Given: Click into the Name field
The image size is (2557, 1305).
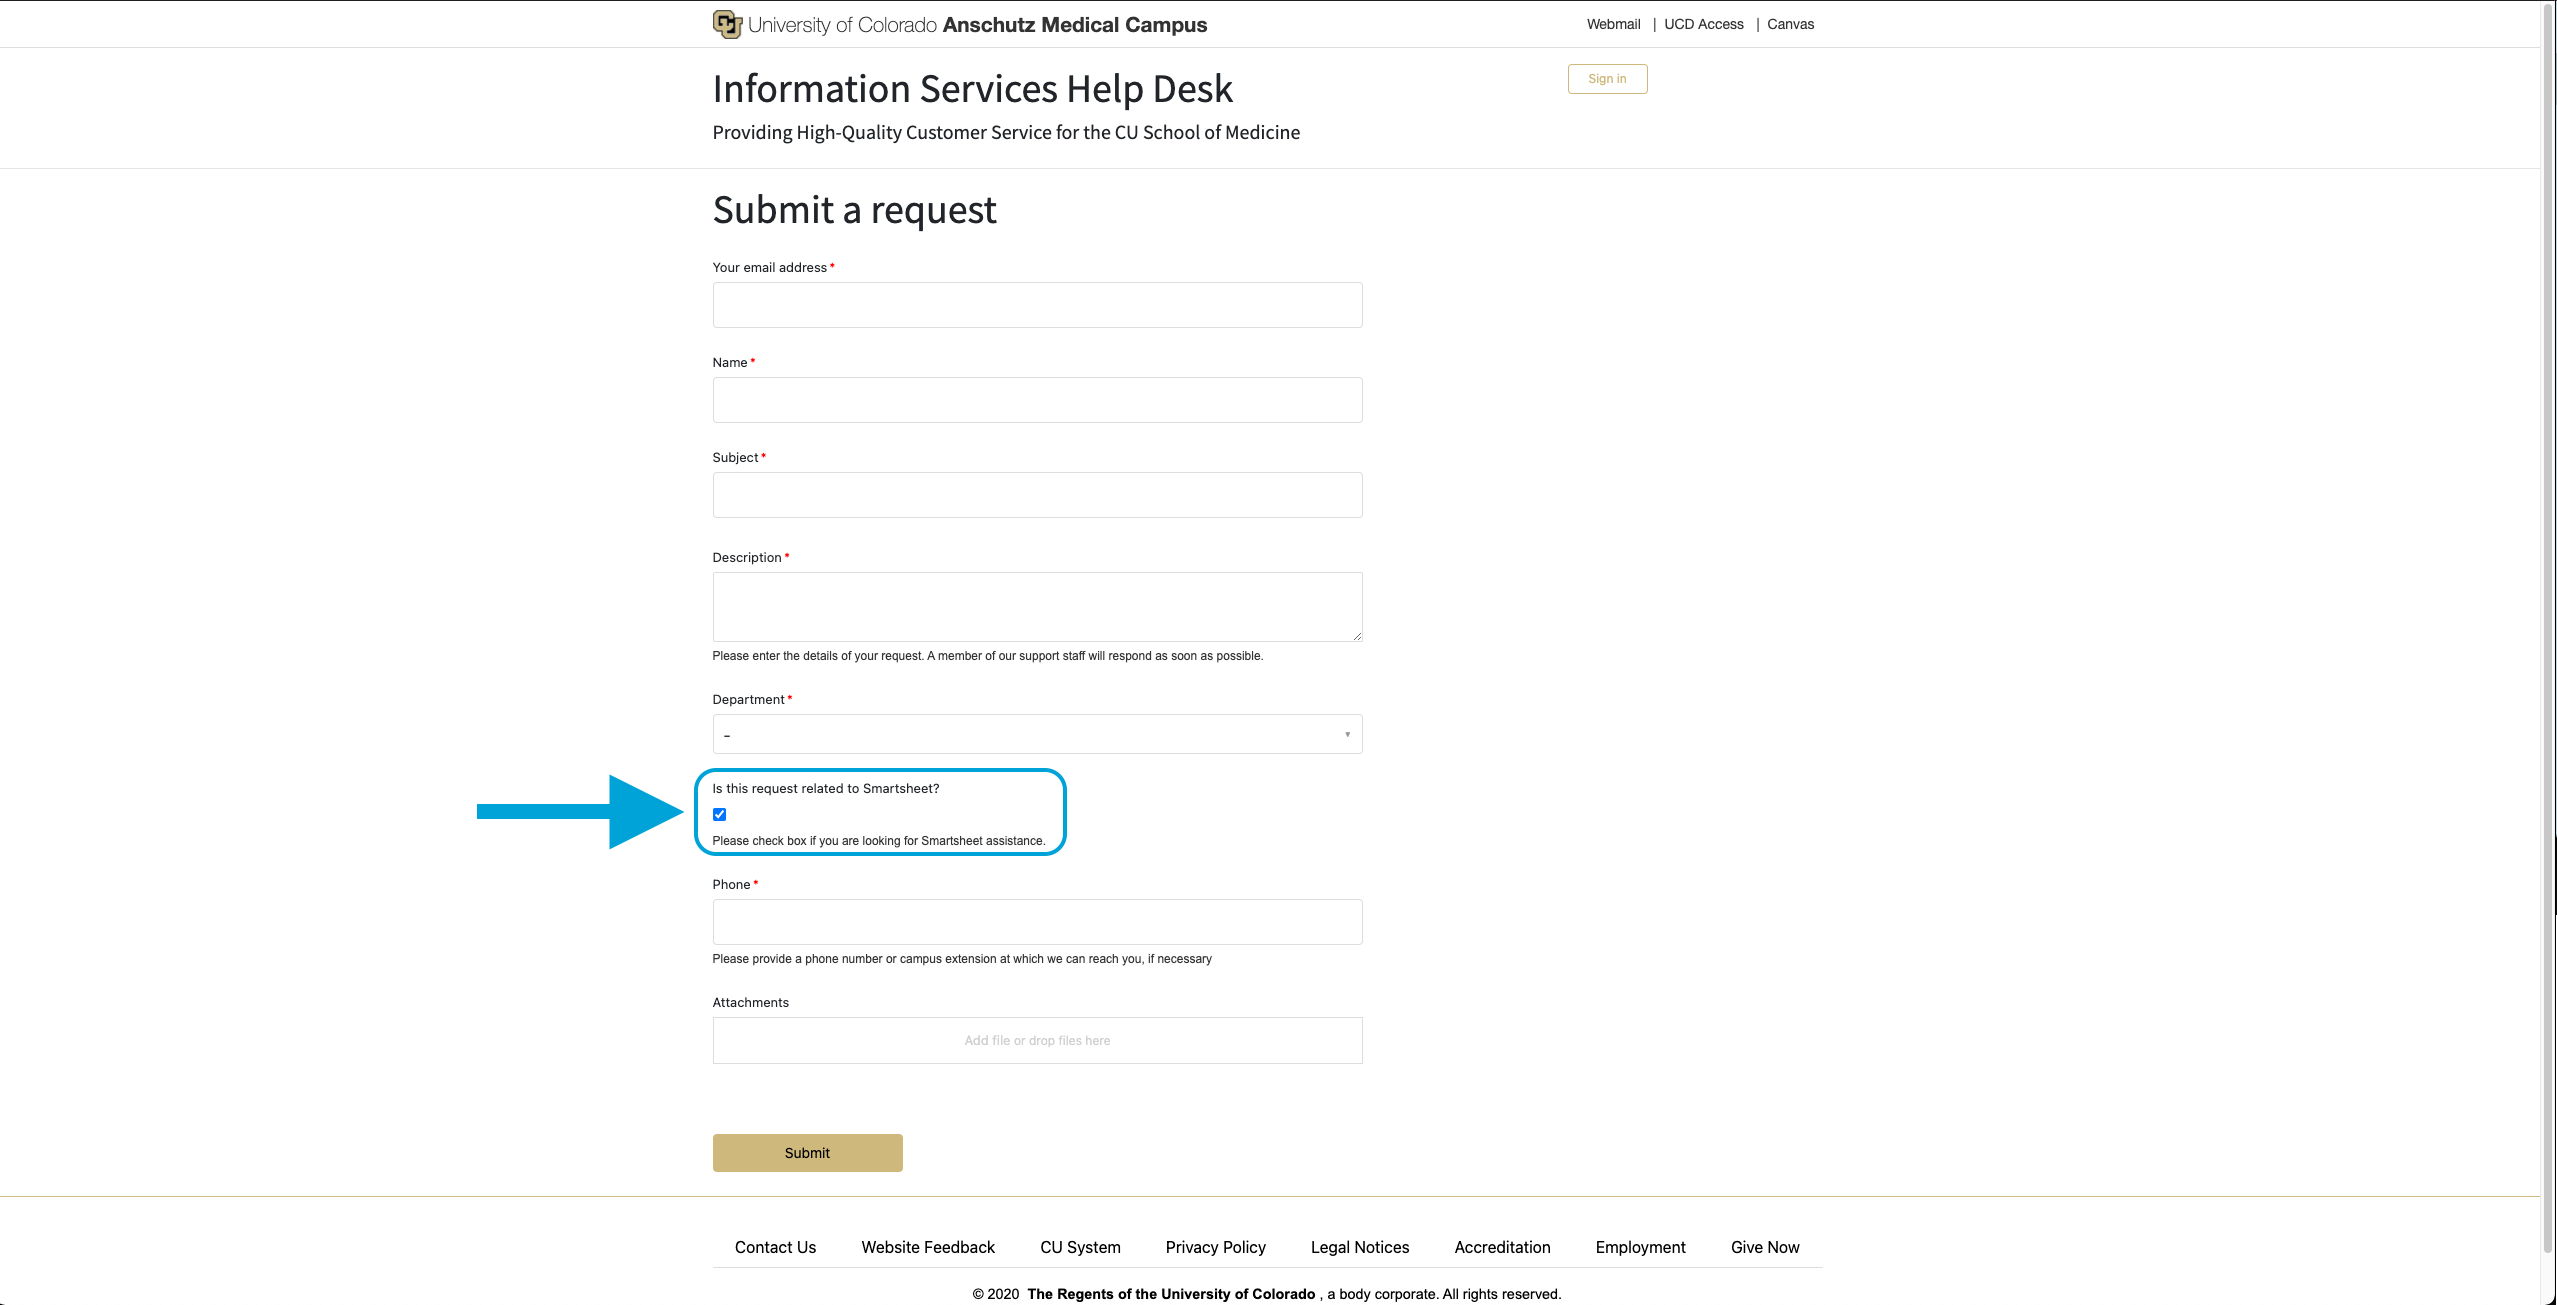Looking at the screenshot, I should tap(1036, 400).
